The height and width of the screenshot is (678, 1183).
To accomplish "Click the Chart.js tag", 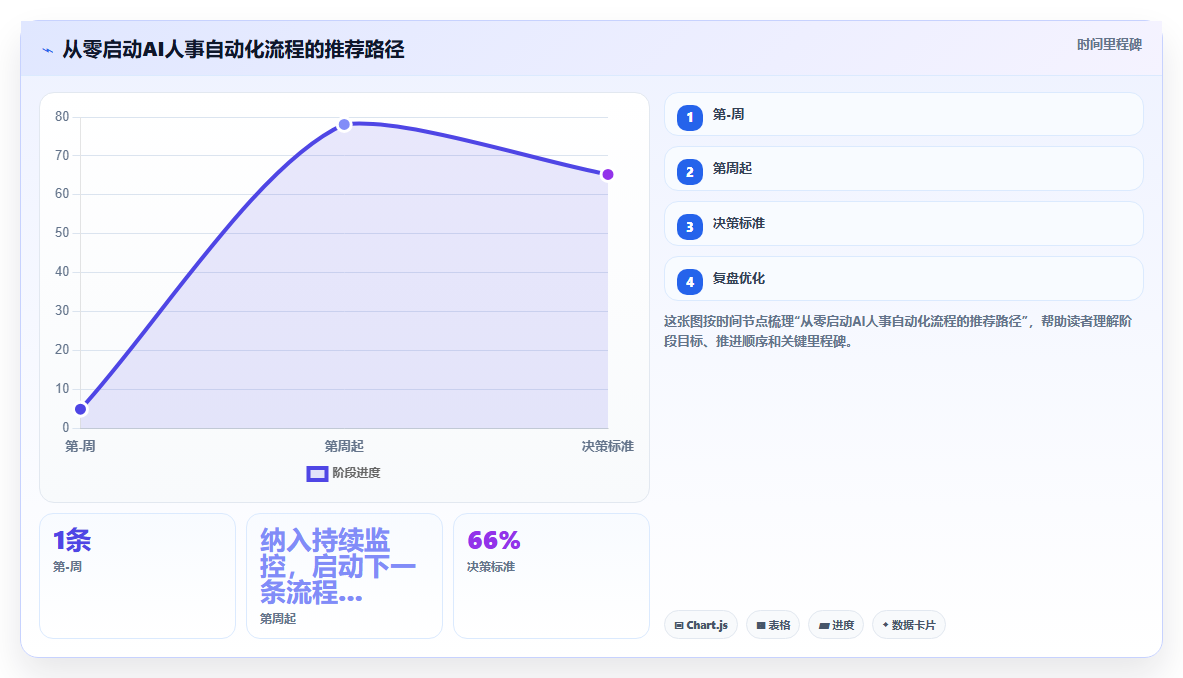I will (700, 625).
